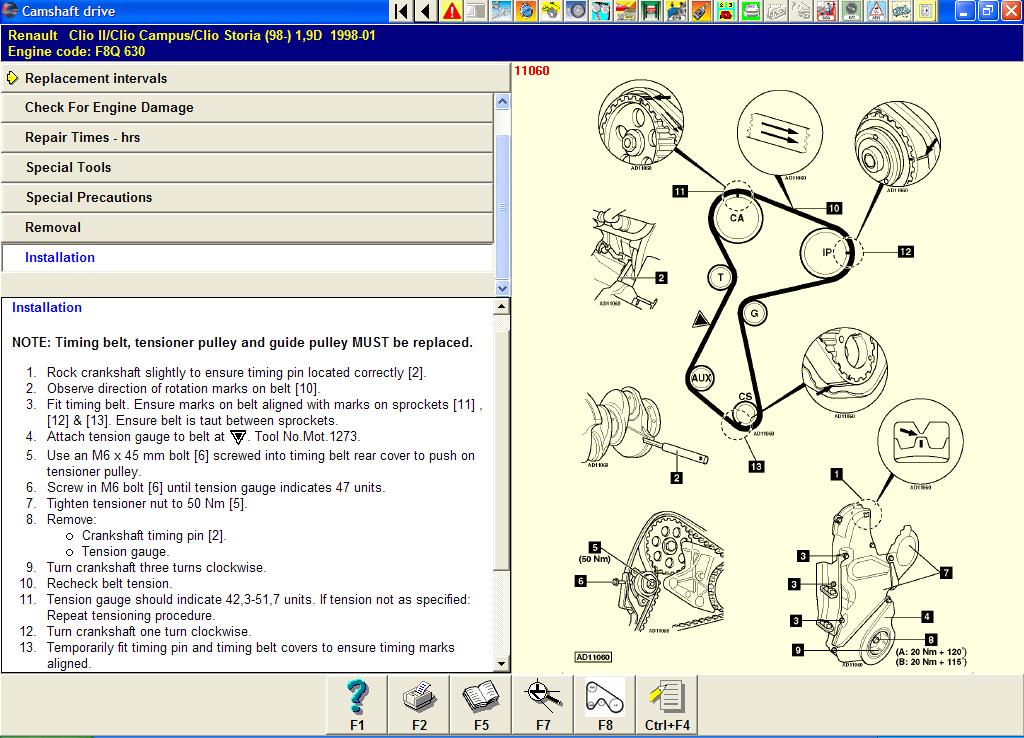Open the F5 open book button

pos(481,704)
